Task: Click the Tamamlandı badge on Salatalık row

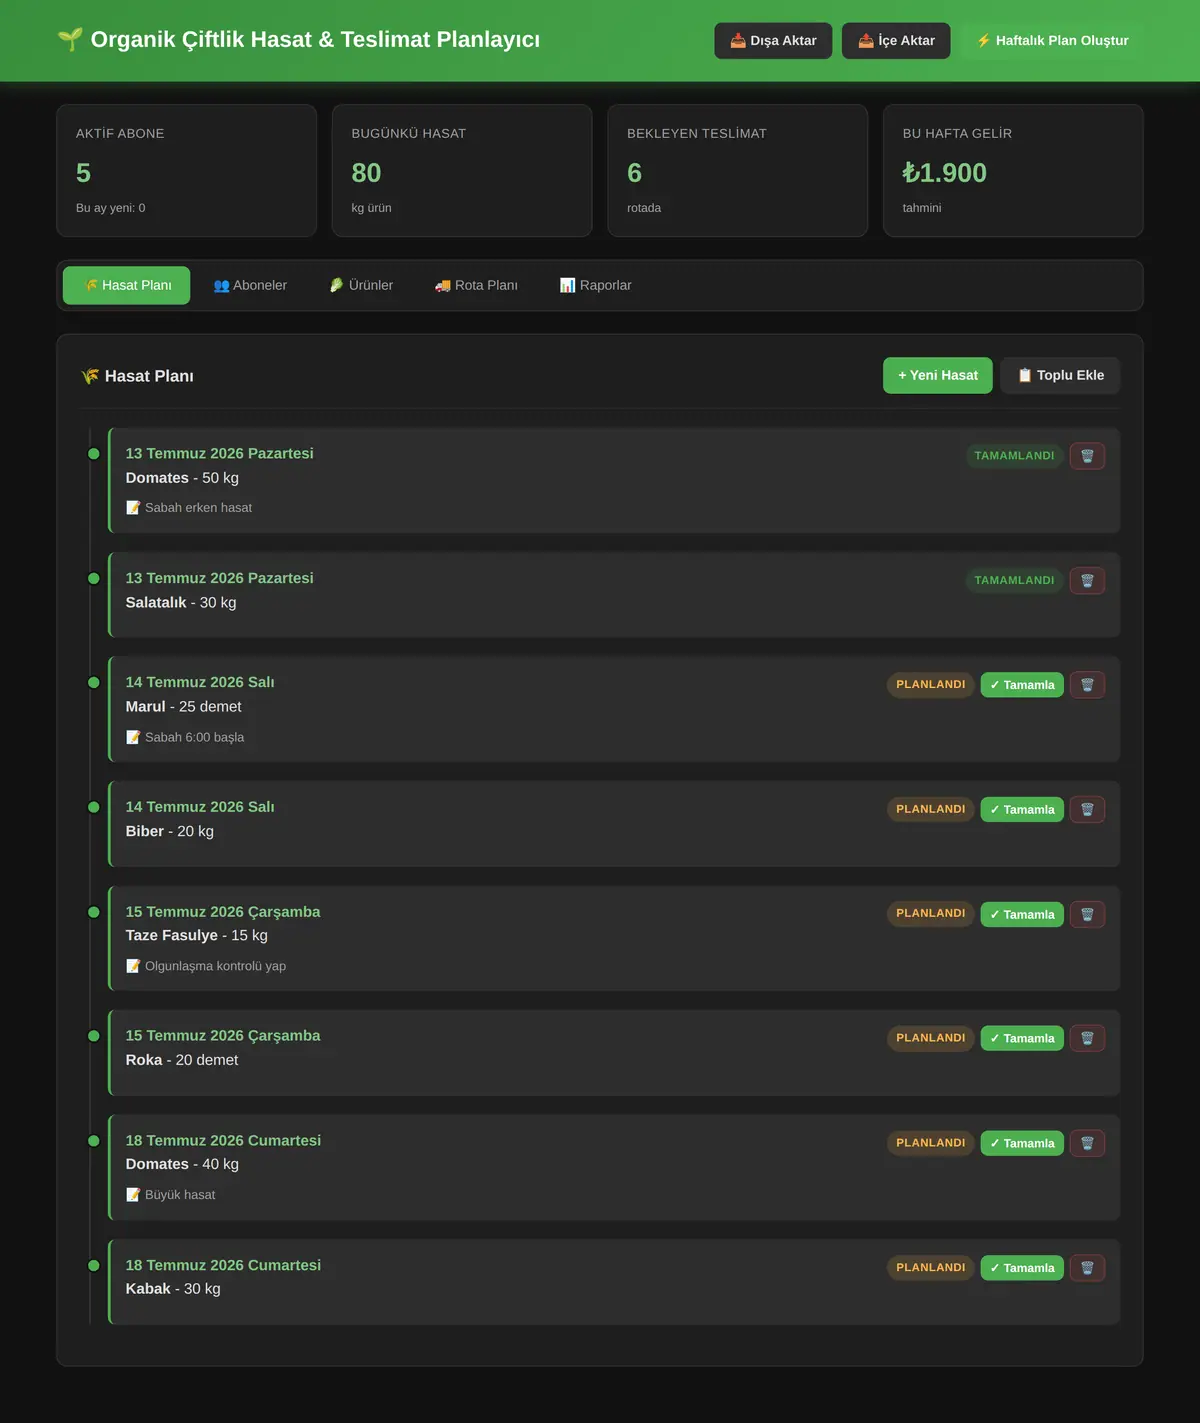Action: pos(1014,581)
